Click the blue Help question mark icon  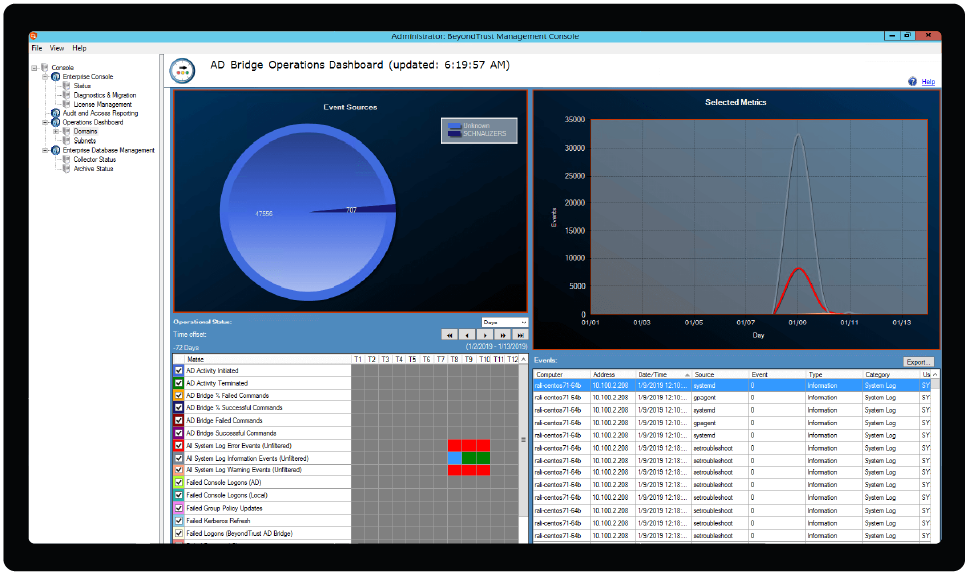[x=912, y=82]
